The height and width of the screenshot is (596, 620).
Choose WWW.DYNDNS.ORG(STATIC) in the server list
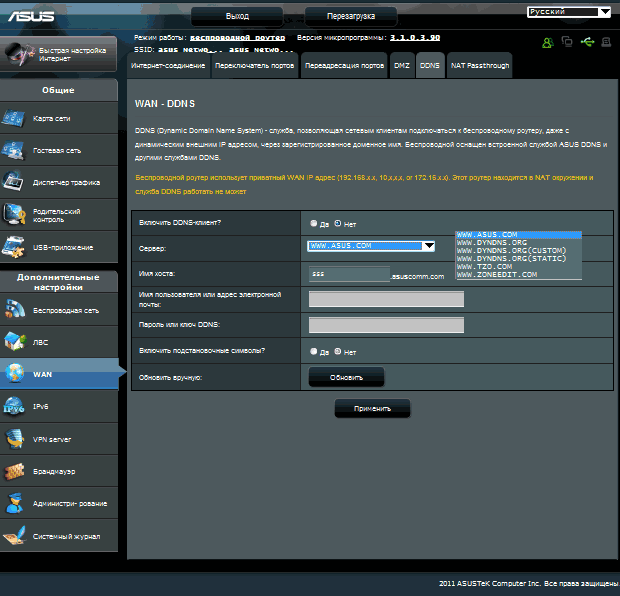[518, 259]
